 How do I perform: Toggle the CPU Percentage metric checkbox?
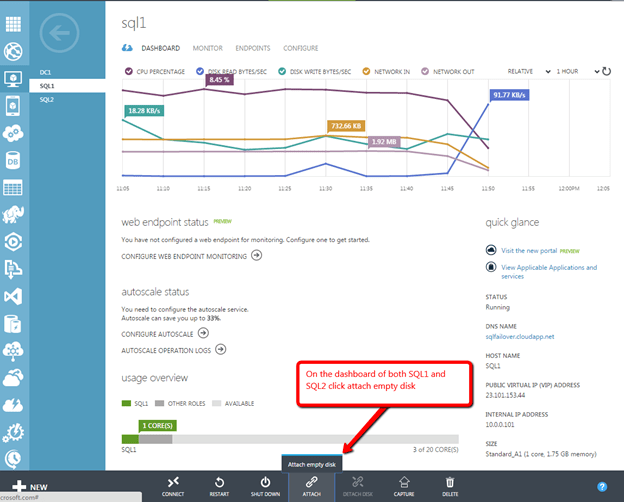(x=127, y=71)
